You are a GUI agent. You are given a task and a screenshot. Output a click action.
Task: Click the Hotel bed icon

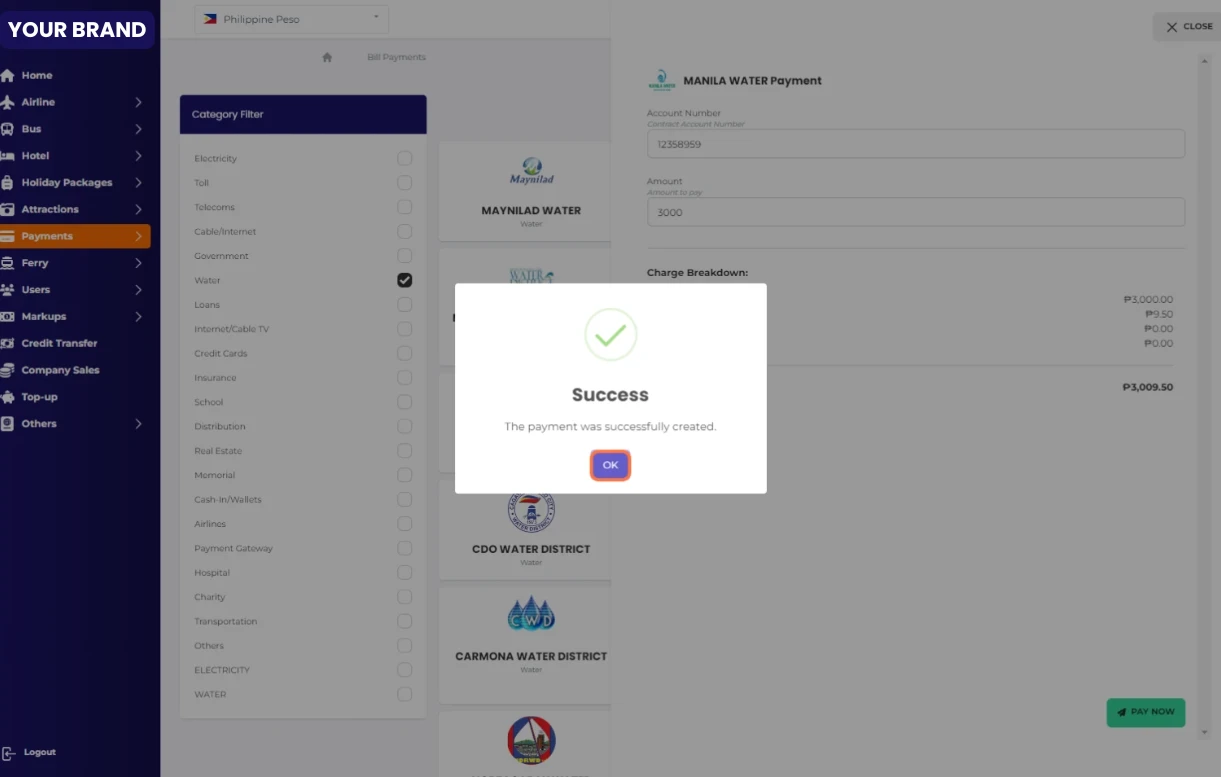(x=8, y=156)
